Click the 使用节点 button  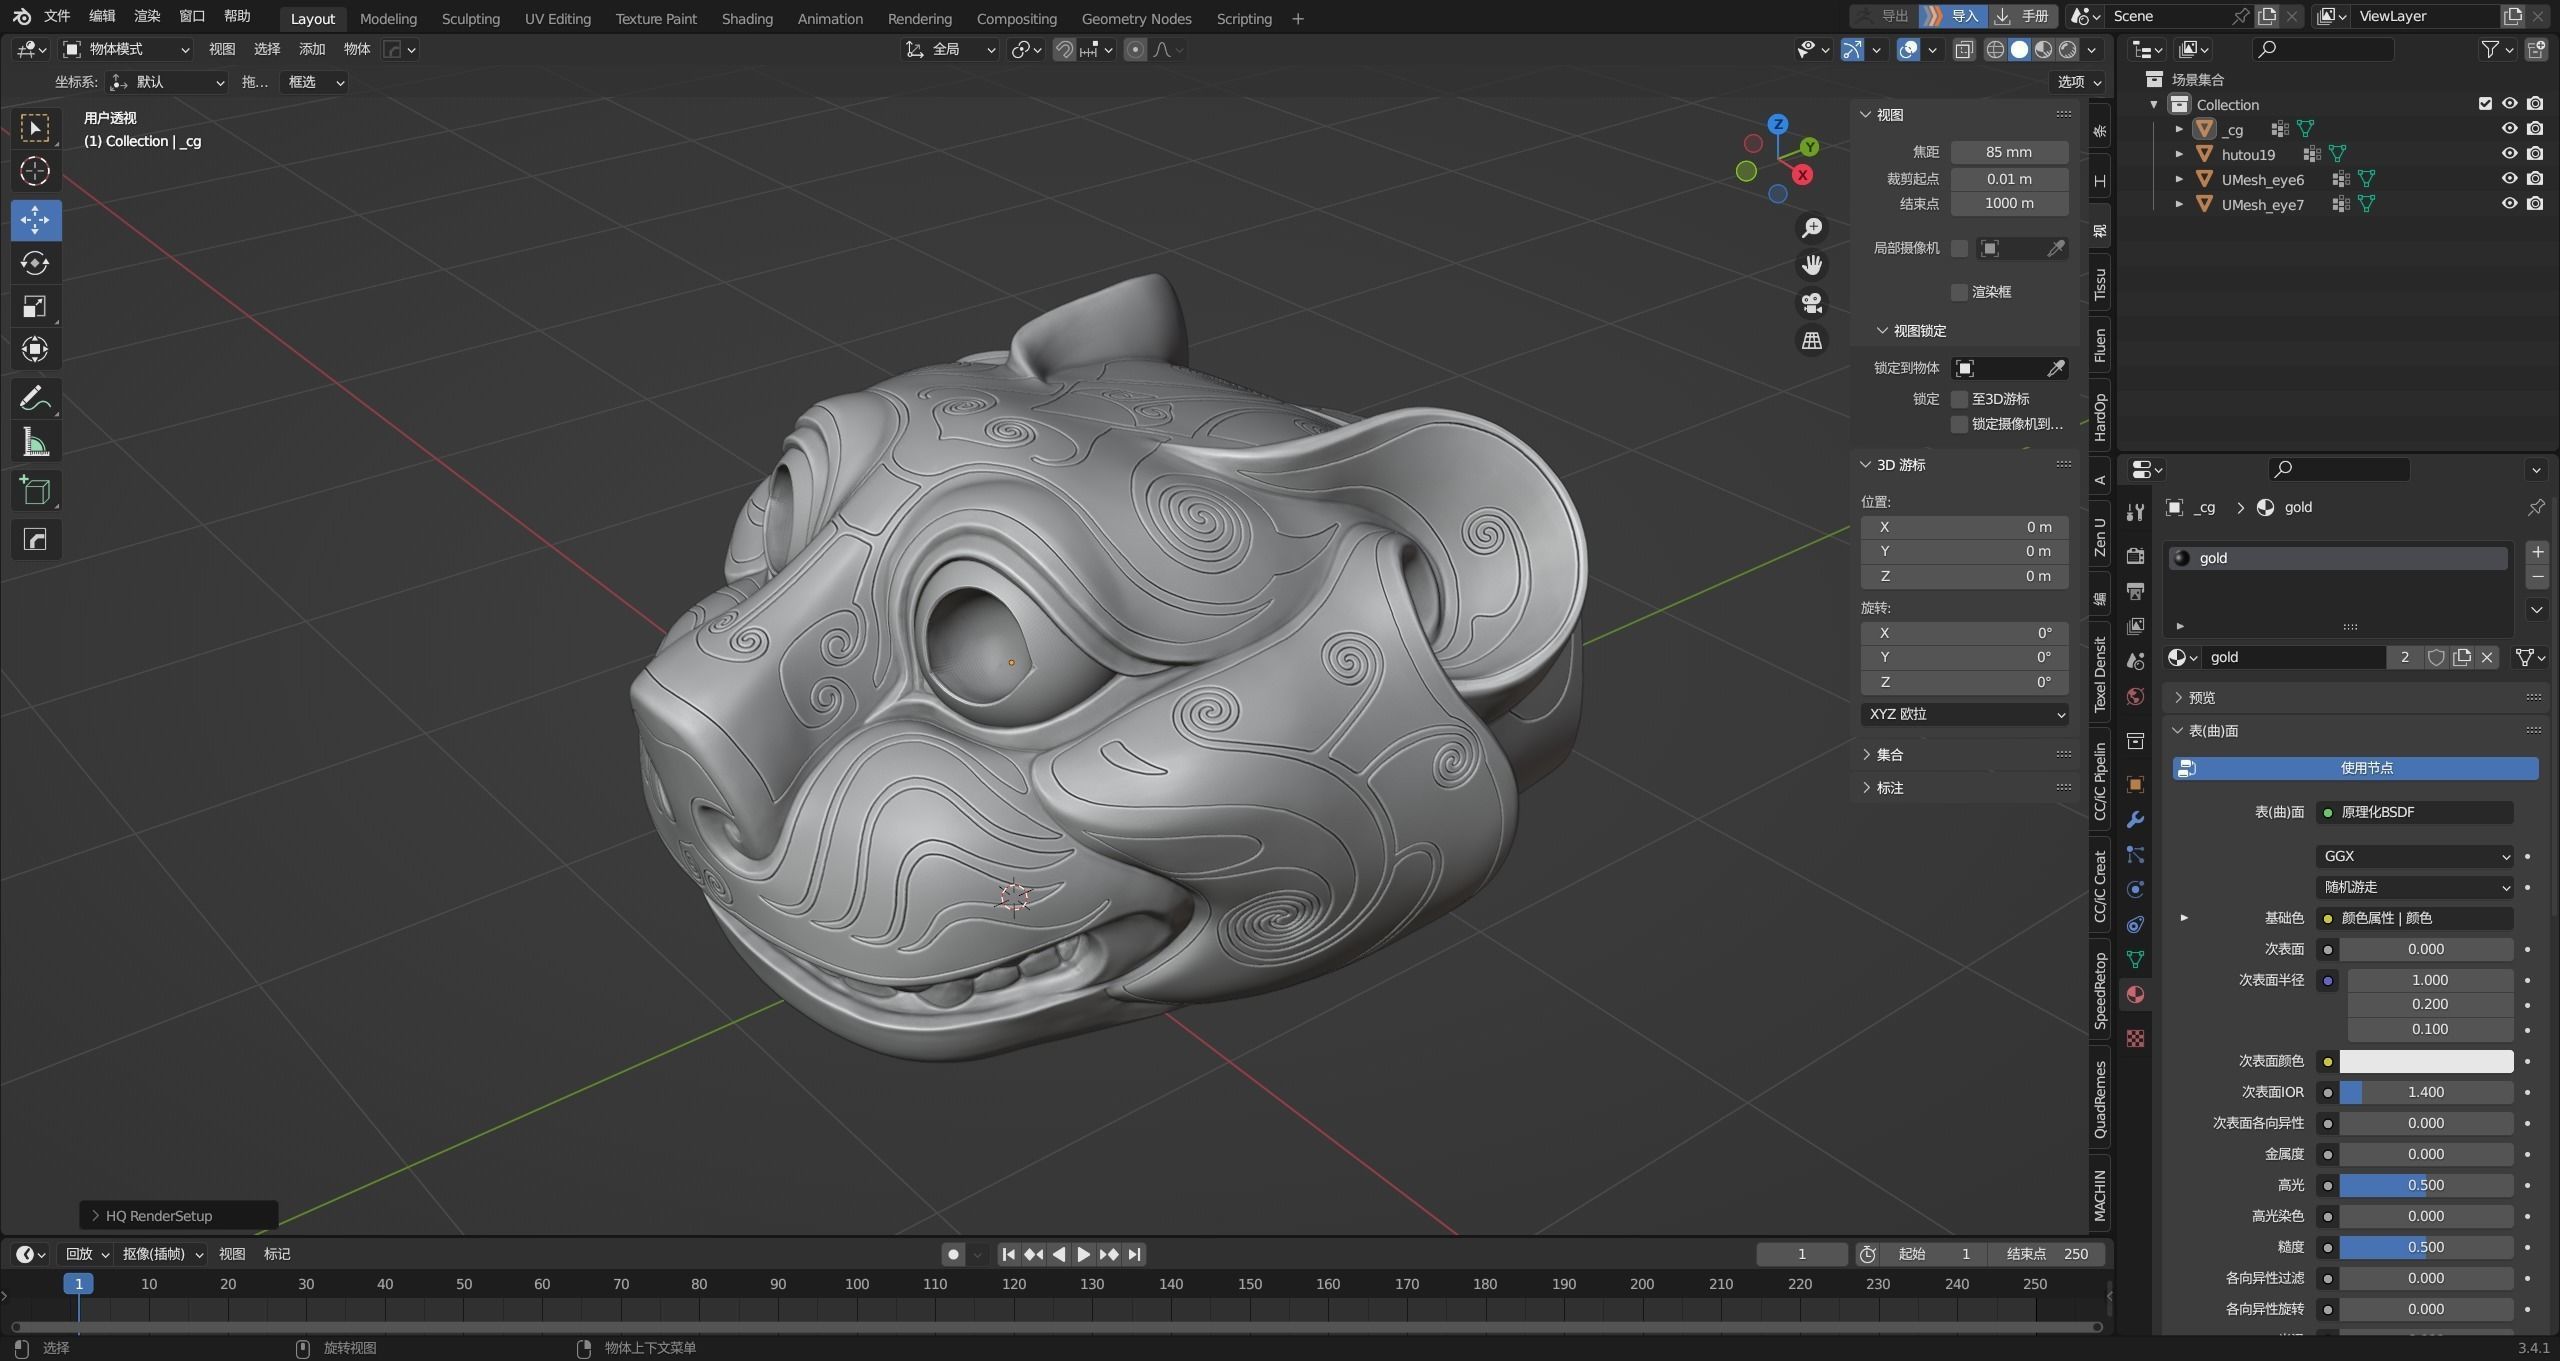click(x=2355, y=768)
